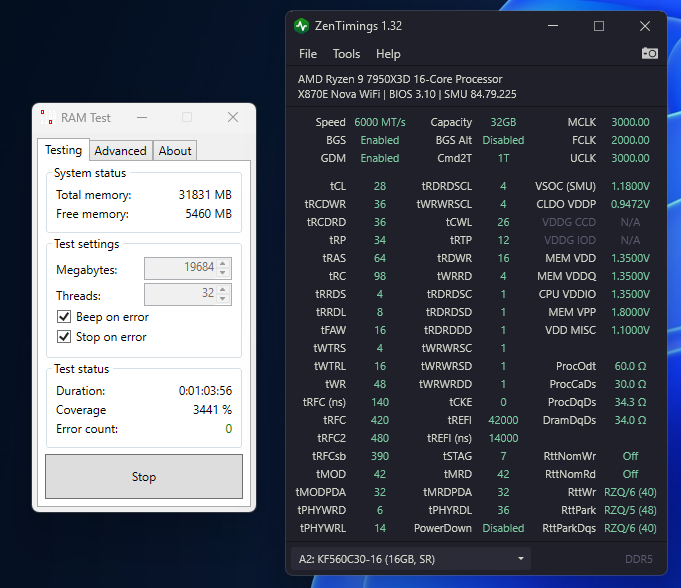The width and height of the screenshot is (681, 588).
Task: Click the tREFI value 42000
Action: click(x=503, y=420)
